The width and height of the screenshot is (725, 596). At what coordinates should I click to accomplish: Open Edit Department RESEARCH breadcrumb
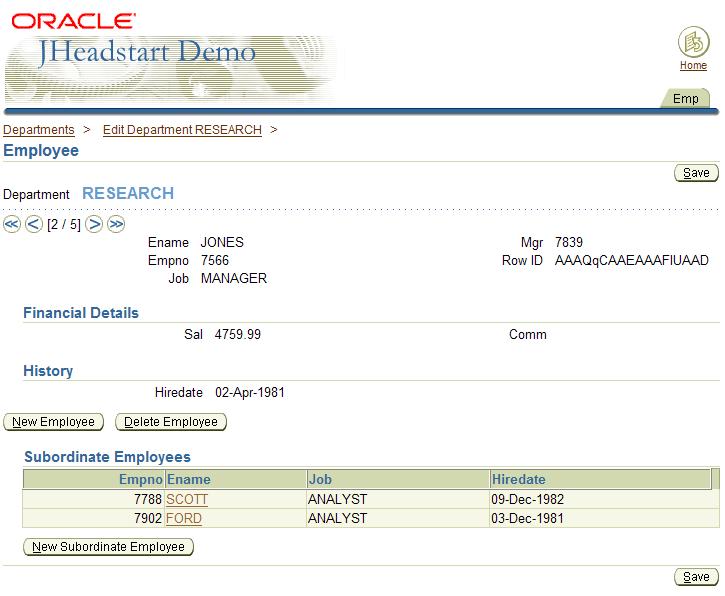182,130
